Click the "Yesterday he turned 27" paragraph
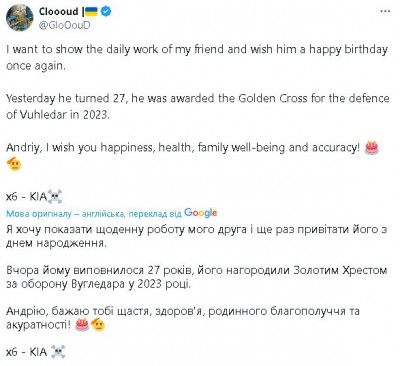Screen dimensions: 400x366 click(198, 106)
